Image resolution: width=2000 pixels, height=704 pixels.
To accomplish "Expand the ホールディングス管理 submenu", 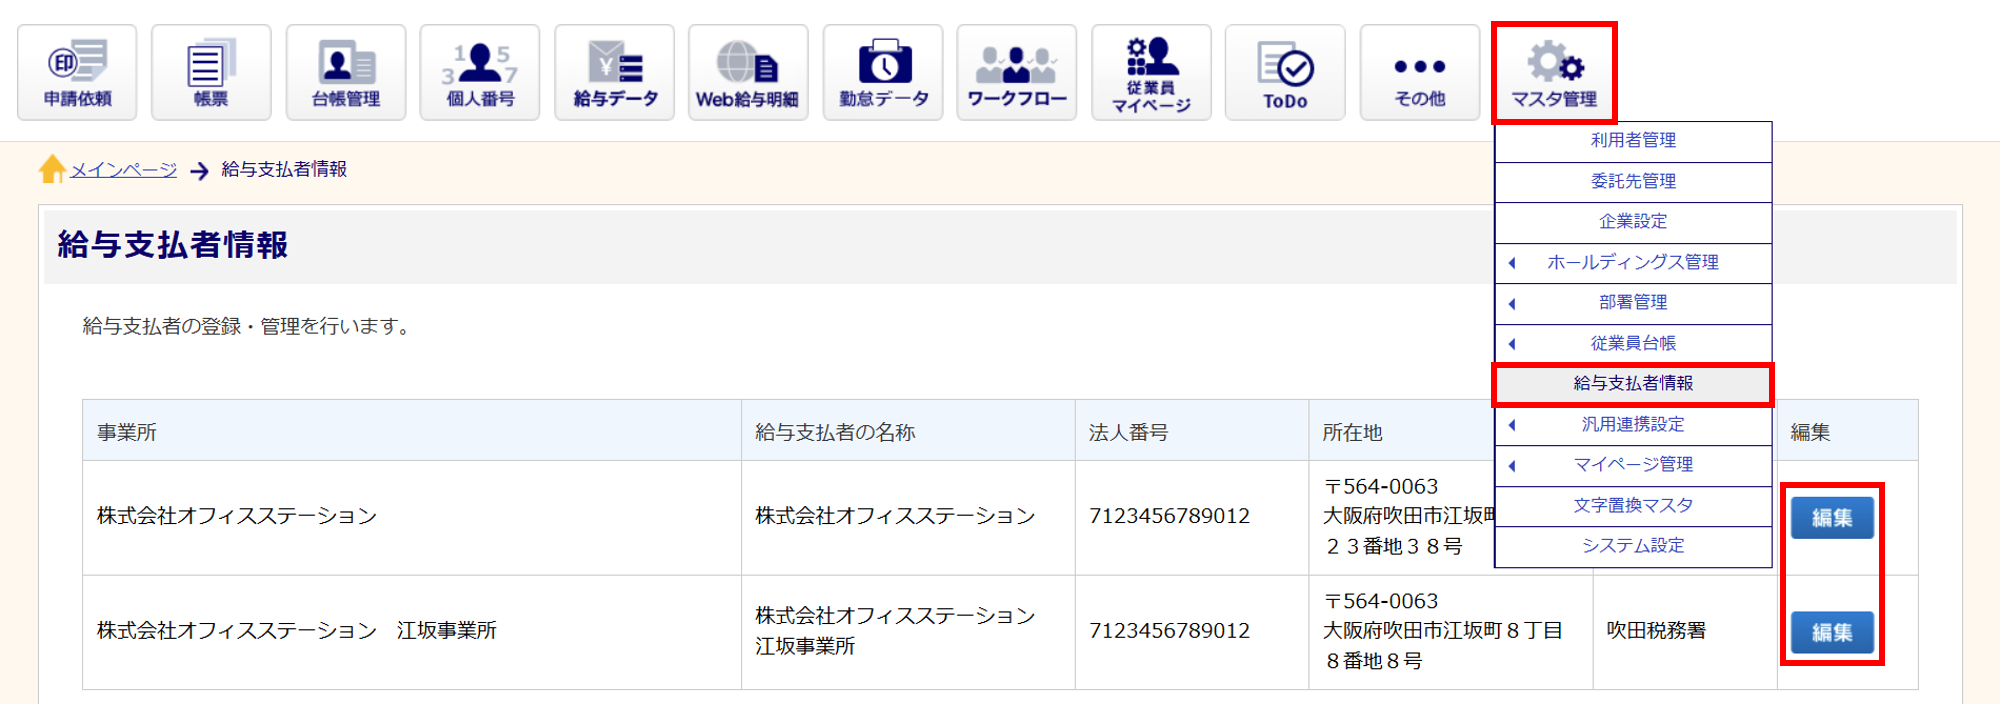I will (1632, 263).
